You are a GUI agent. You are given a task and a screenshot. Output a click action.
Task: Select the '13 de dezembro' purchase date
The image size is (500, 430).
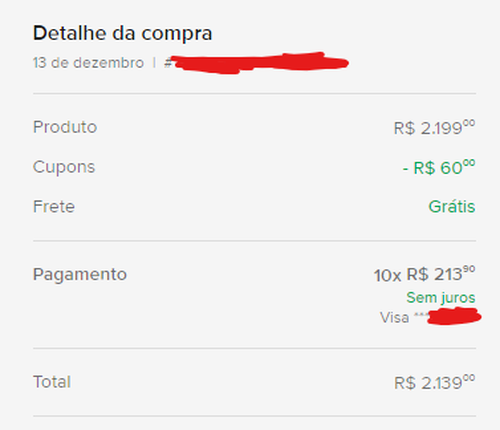(x=88, y=63)
